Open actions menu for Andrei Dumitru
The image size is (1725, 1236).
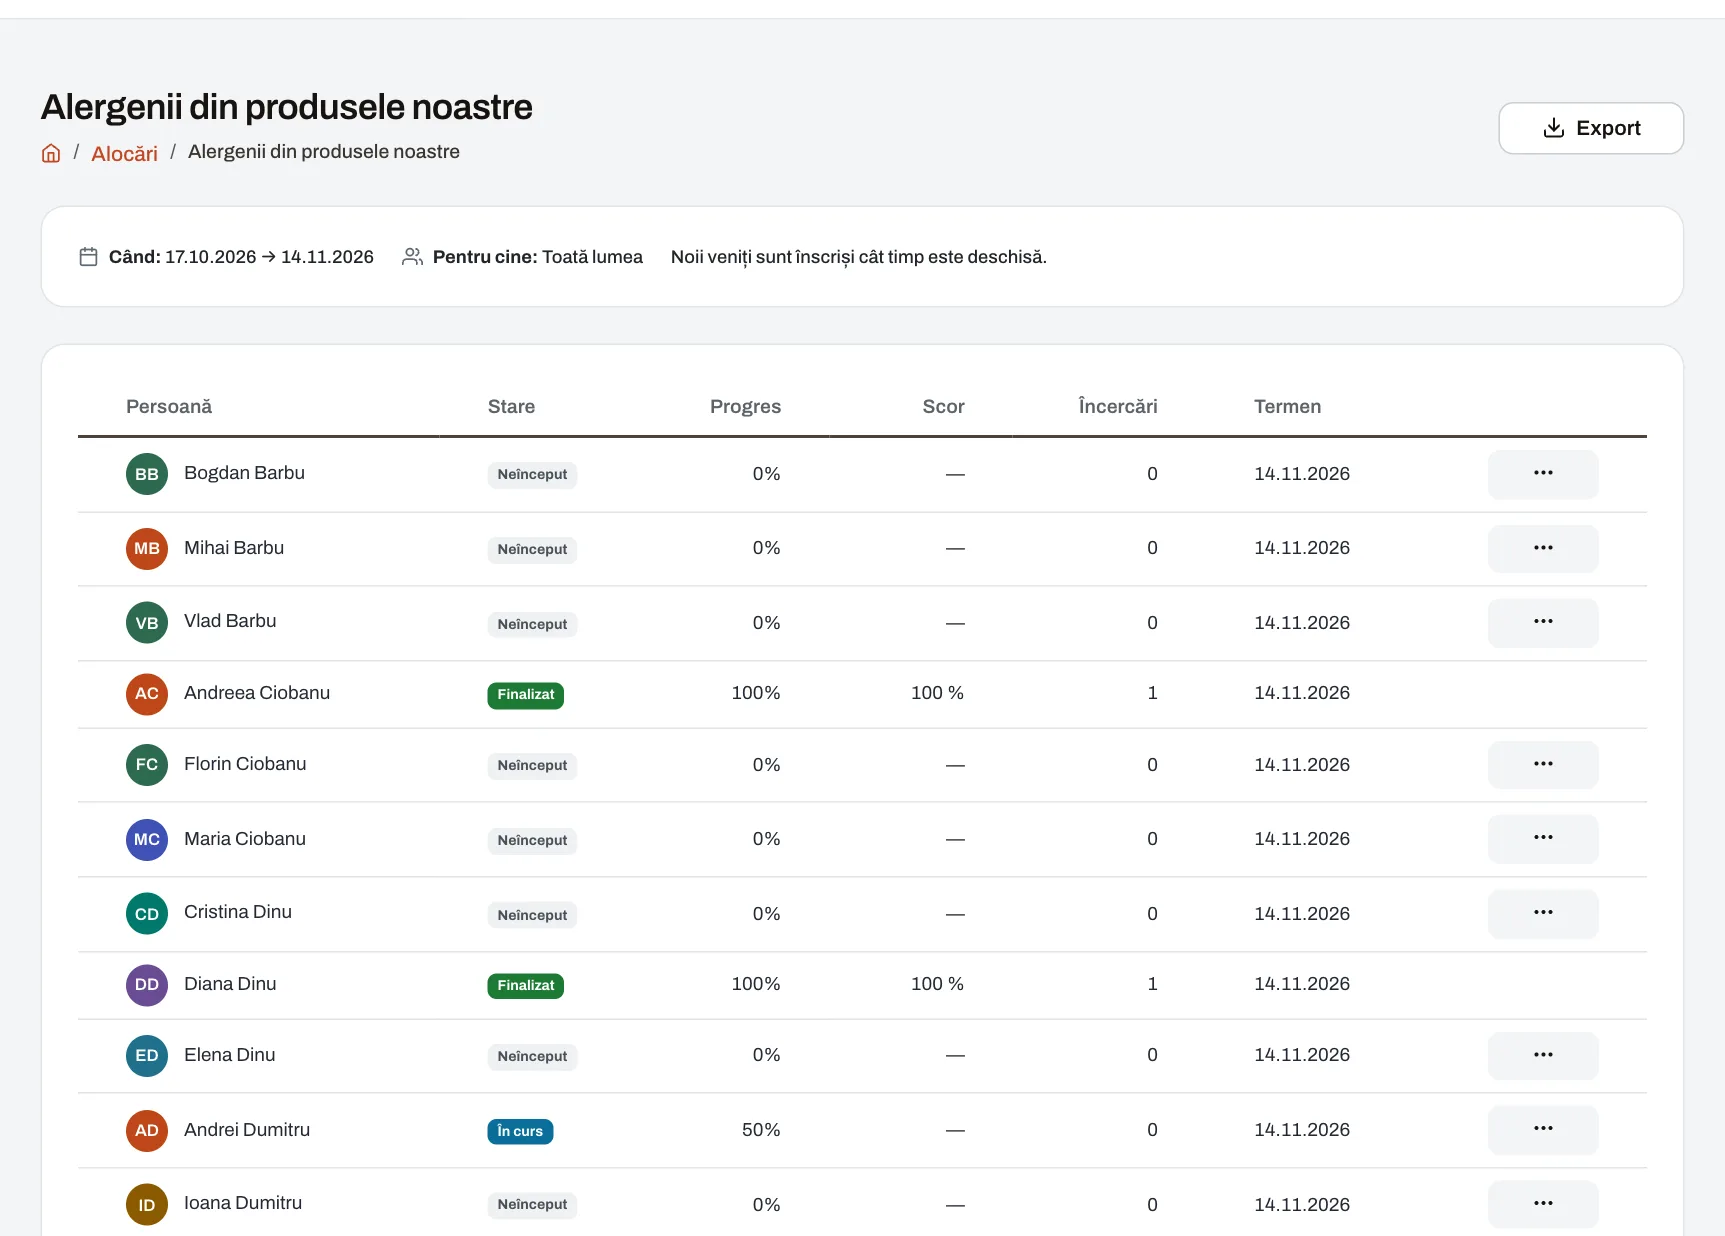pyautogui.click(x=1542, y=1130)
